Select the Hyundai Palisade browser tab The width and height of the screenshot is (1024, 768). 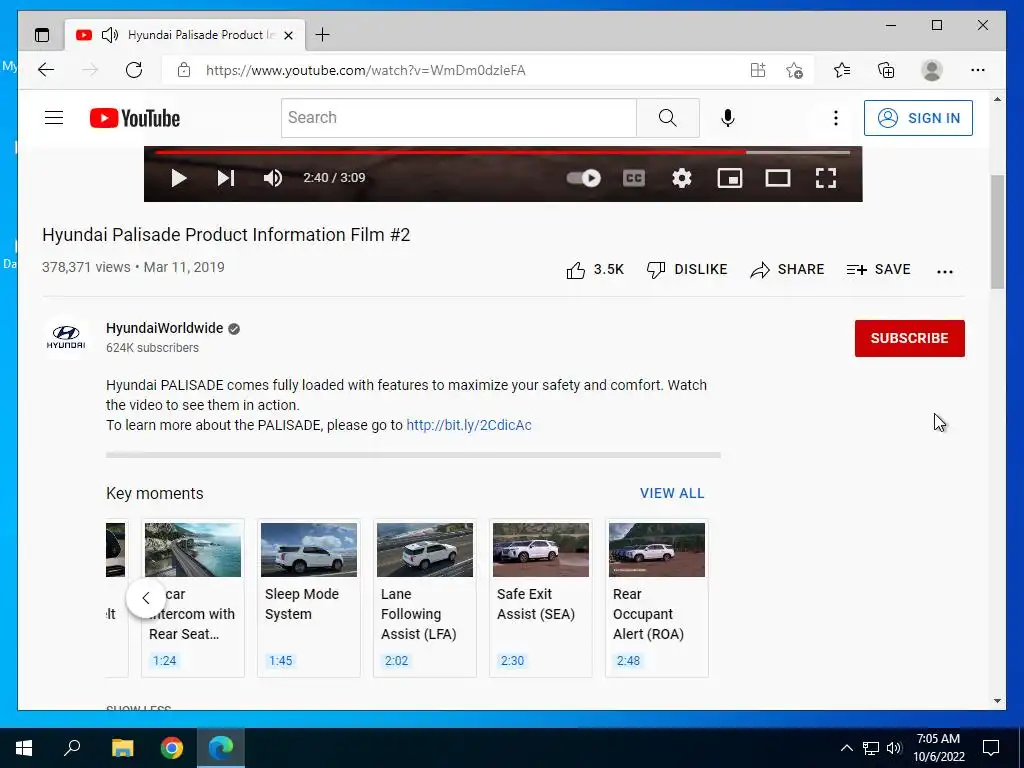tap(185, 35)
